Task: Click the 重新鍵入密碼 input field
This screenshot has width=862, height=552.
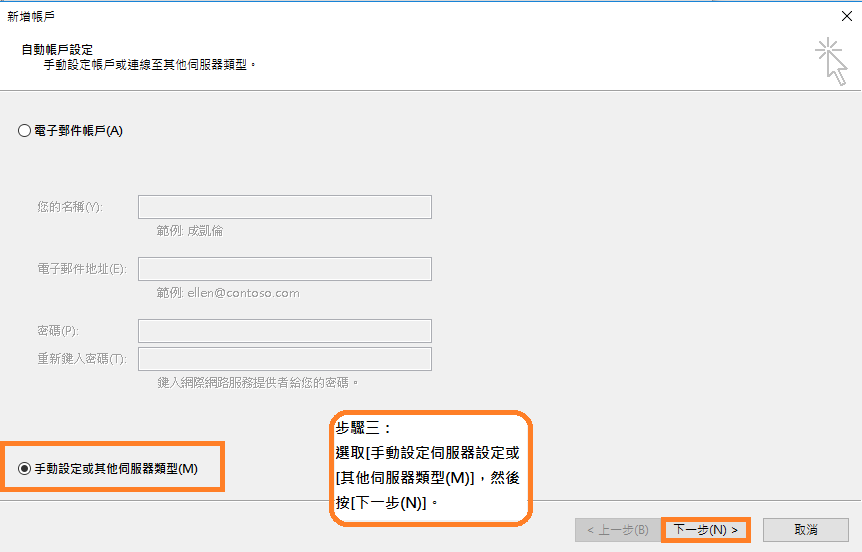Action: click(x=284, y=359)
